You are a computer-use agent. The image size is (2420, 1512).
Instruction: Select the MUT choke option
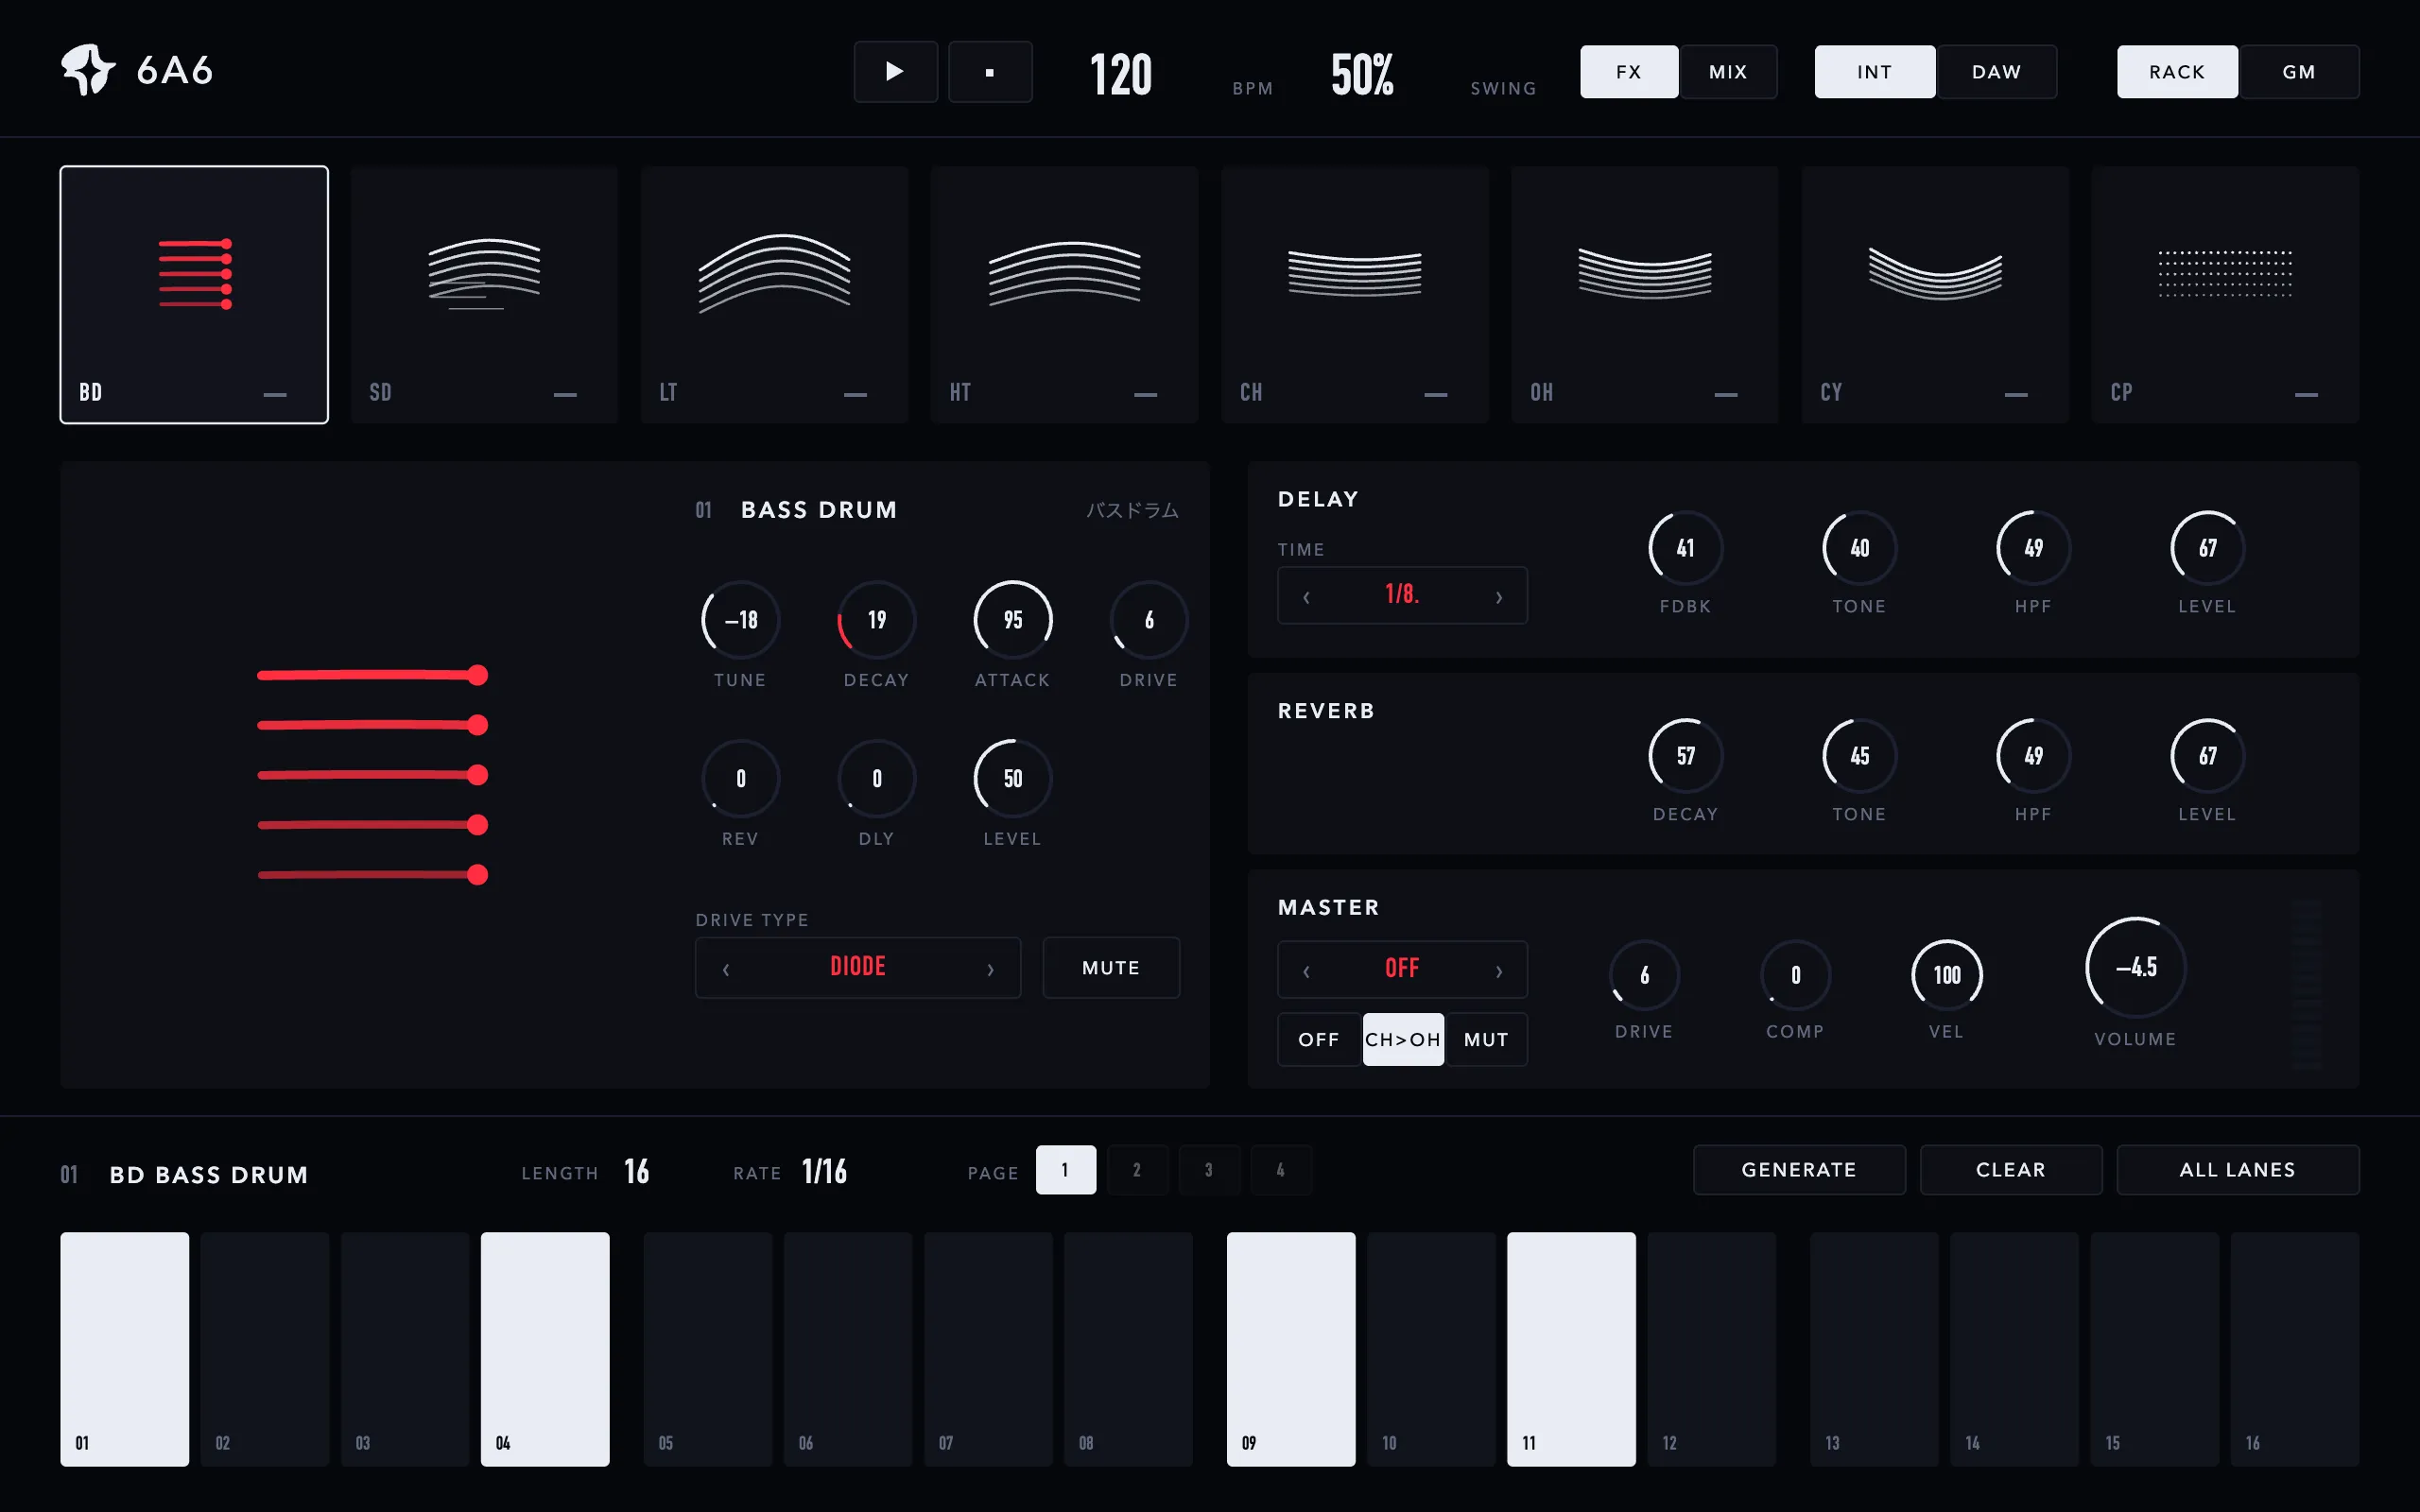point(1486,1039)
